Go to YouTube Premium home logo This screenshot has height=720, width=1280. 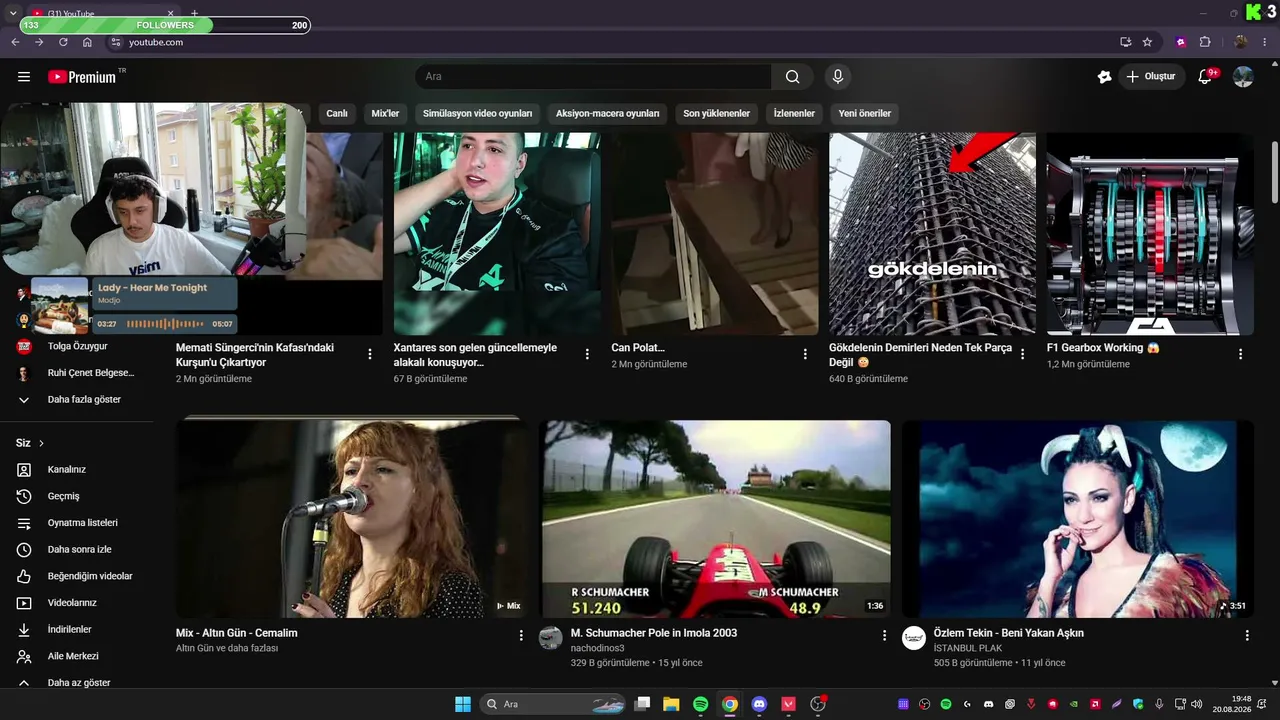(82, 77)
